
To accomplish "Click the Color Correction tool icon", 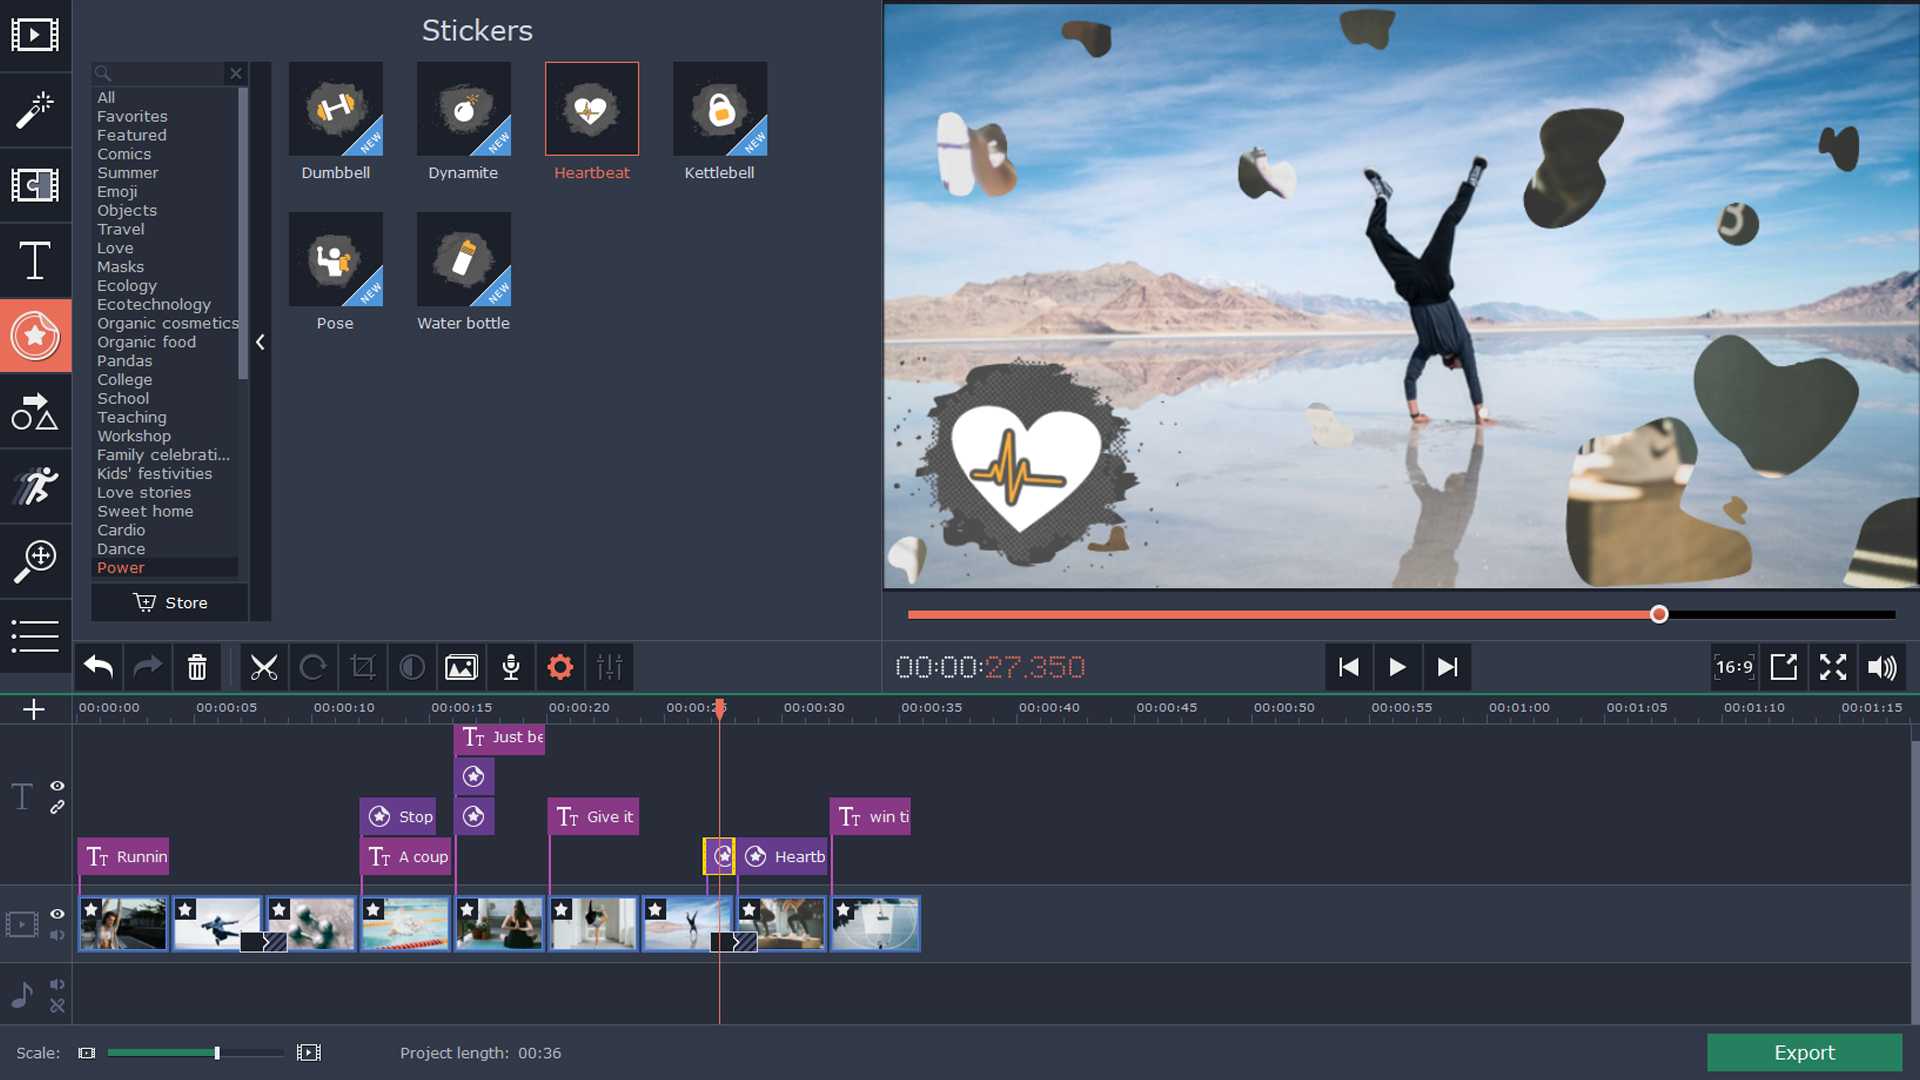I will [x=411, y=667].
